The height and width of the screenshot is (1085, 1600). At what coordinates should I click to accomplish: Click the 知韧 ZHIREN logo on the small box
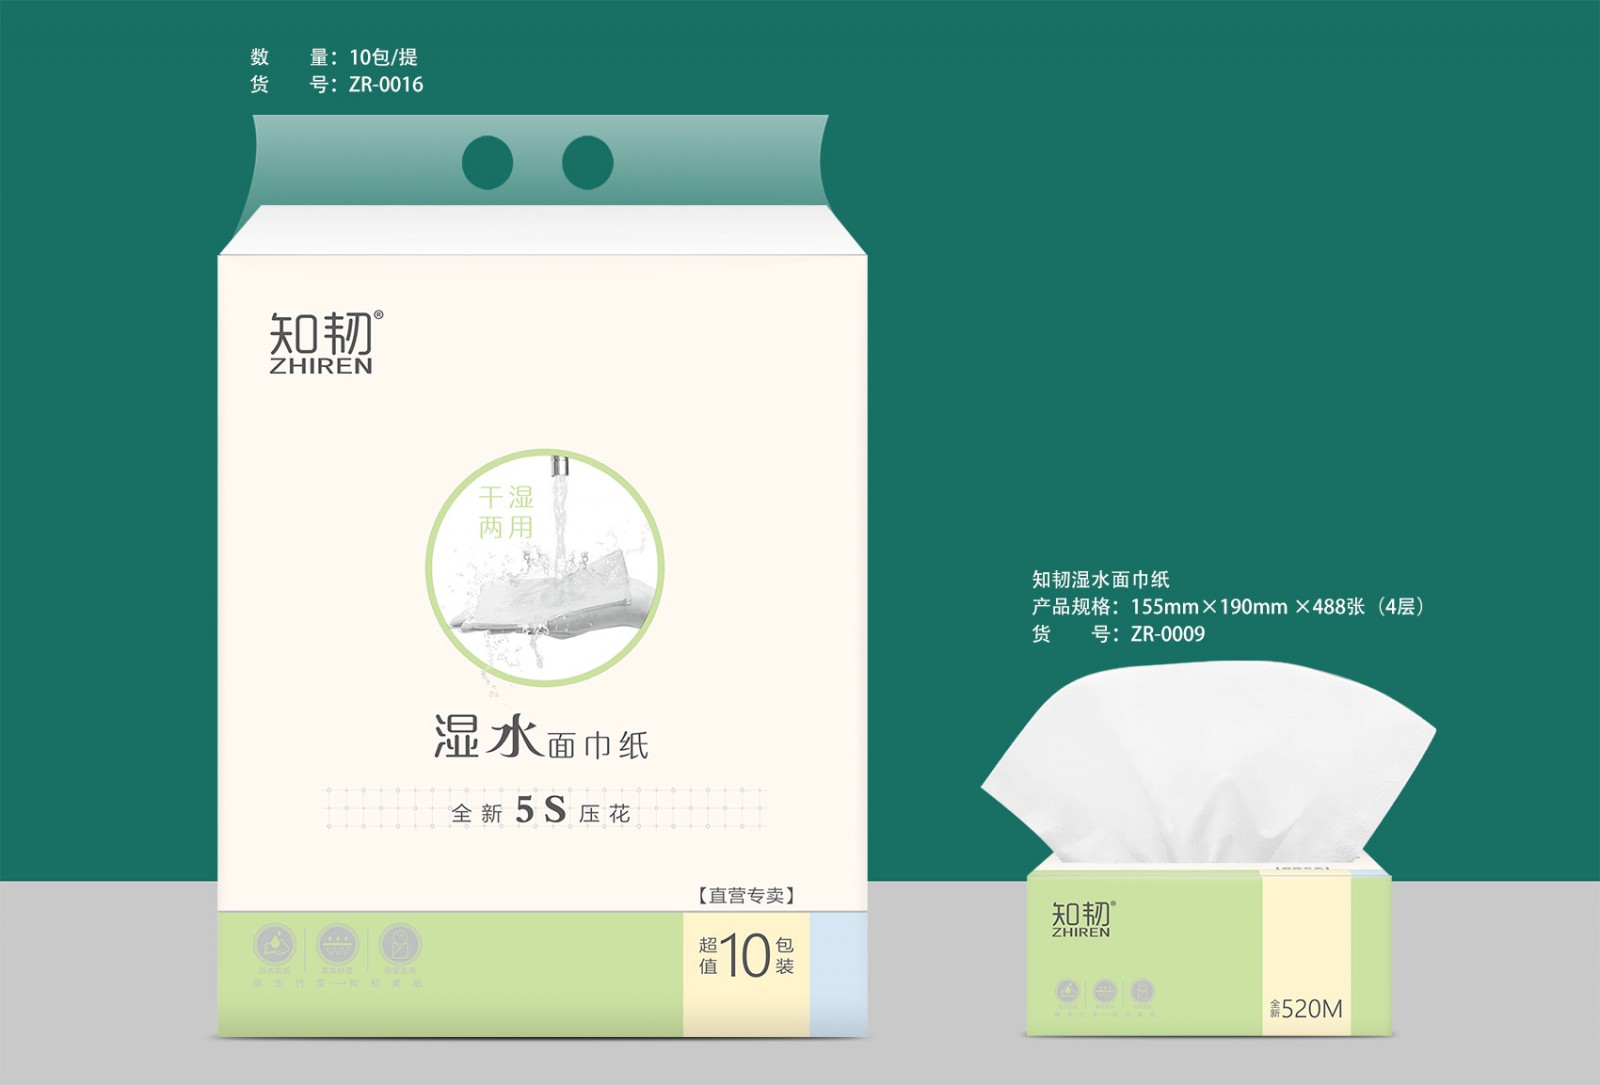(x=1082, y=919)
